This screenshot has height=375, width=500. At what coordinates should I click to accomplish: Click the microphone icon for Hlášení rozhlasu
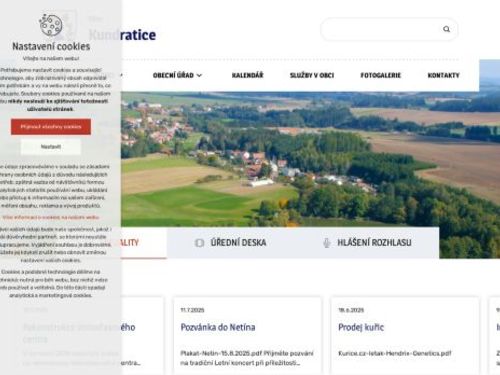pyautogui.click(x=327, y=243)
